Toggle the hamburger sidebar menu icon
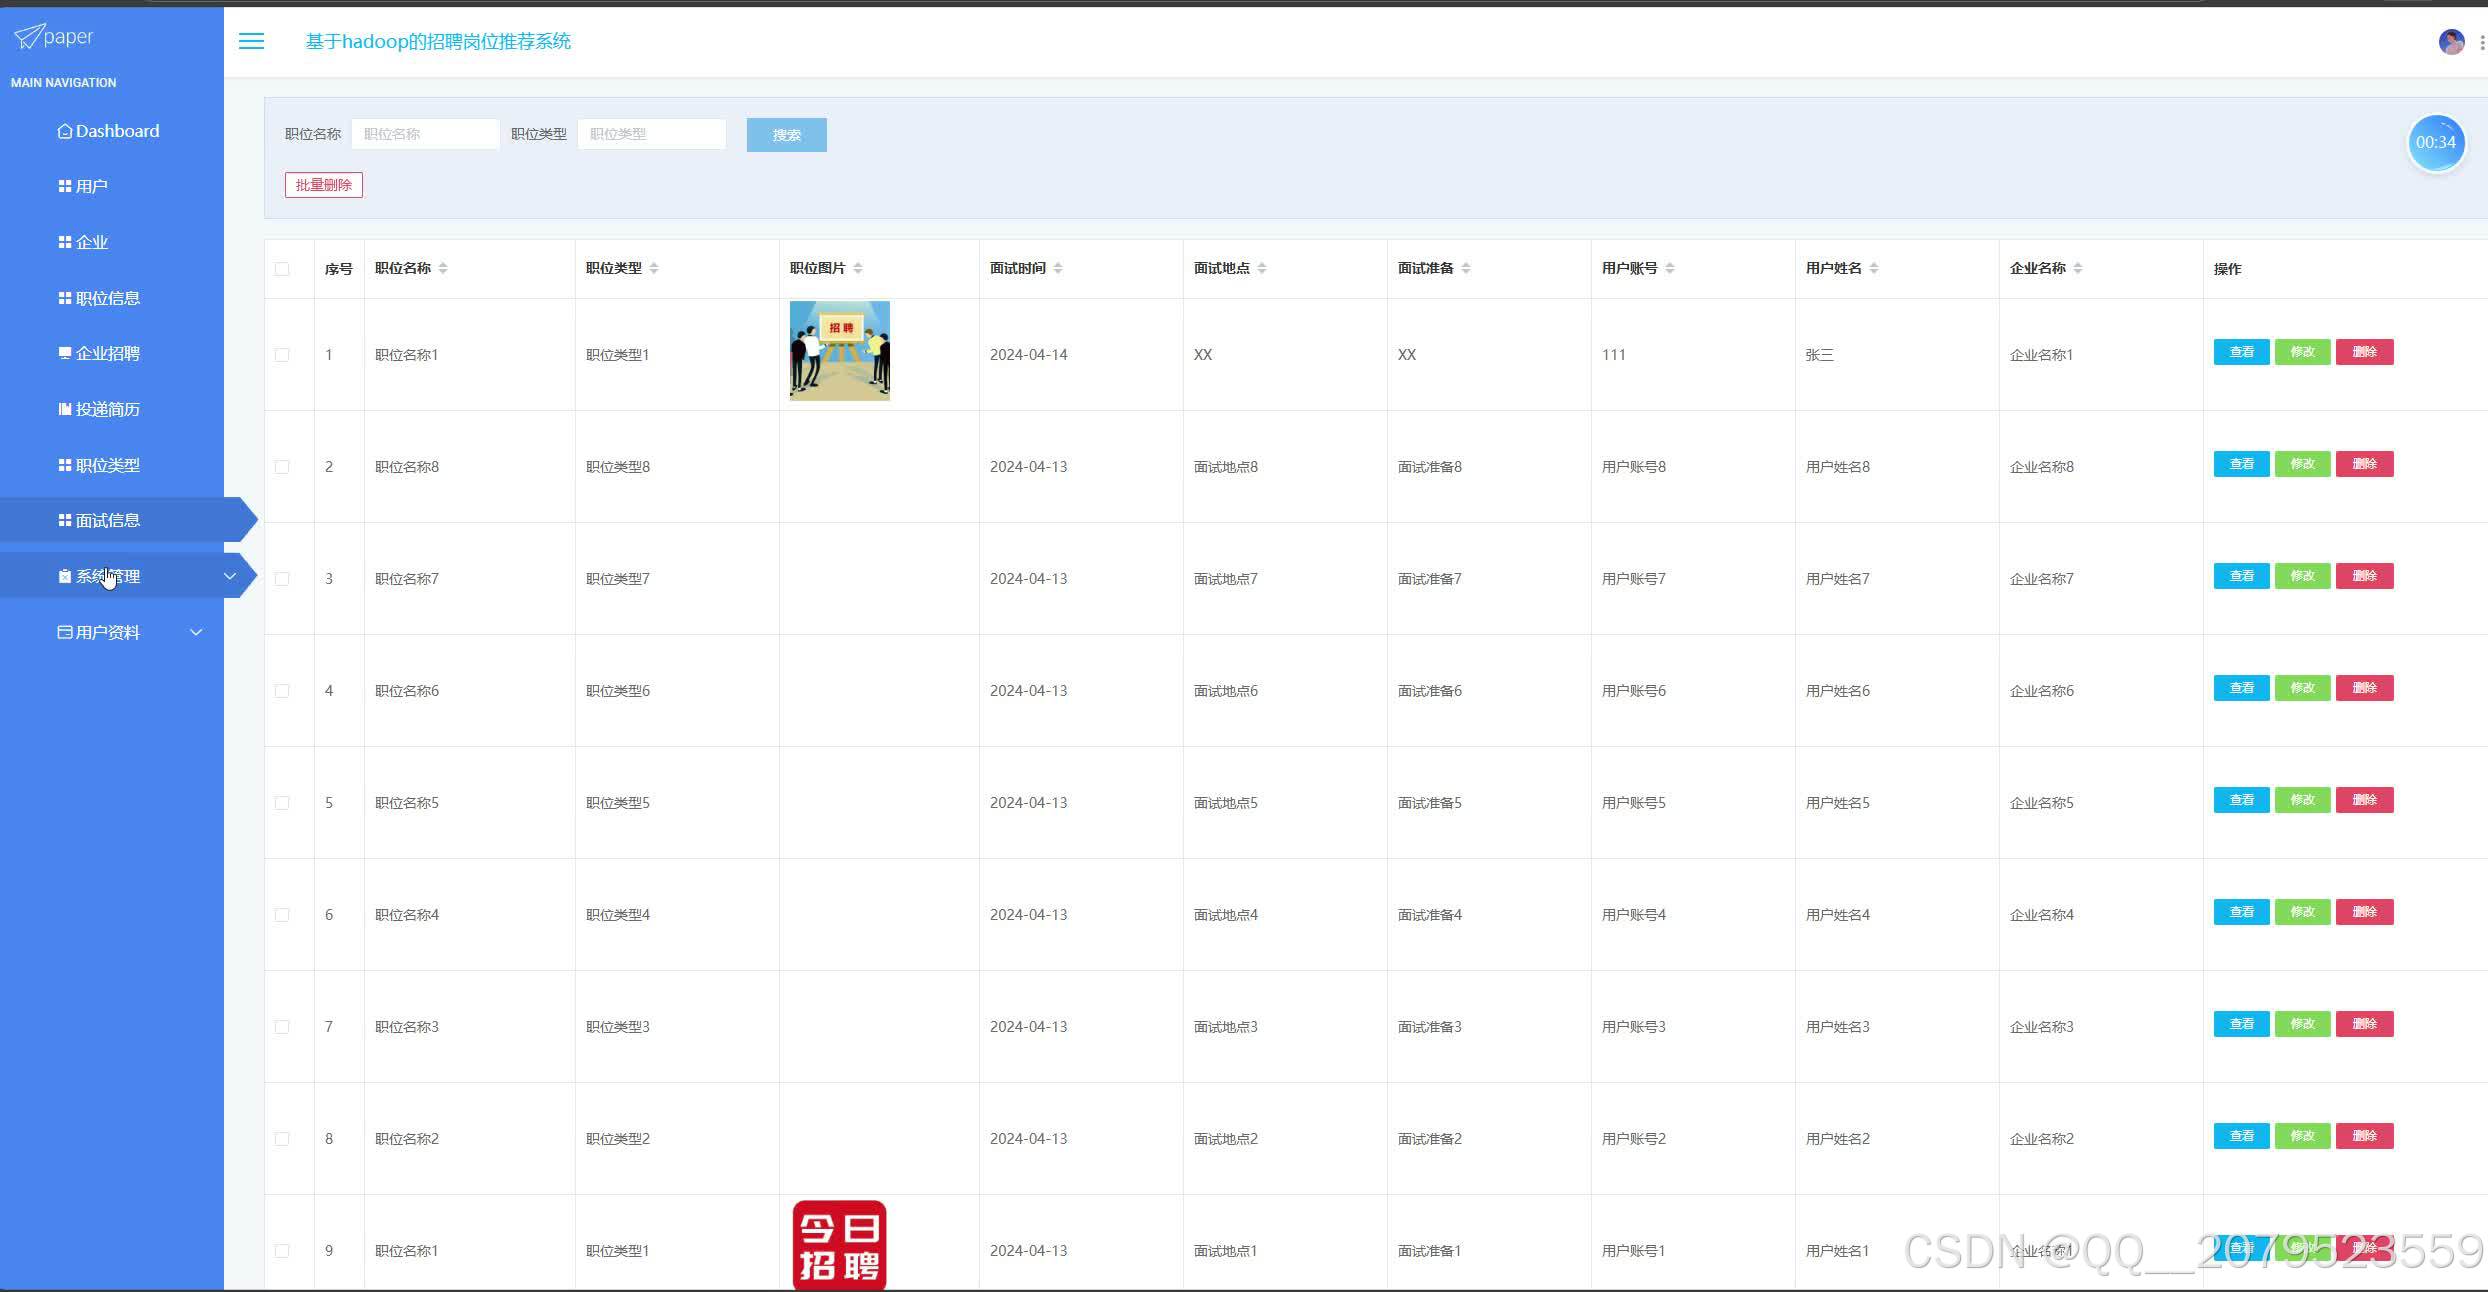2488x1292 pixels. pyautogui.click(x=251, y=41)
